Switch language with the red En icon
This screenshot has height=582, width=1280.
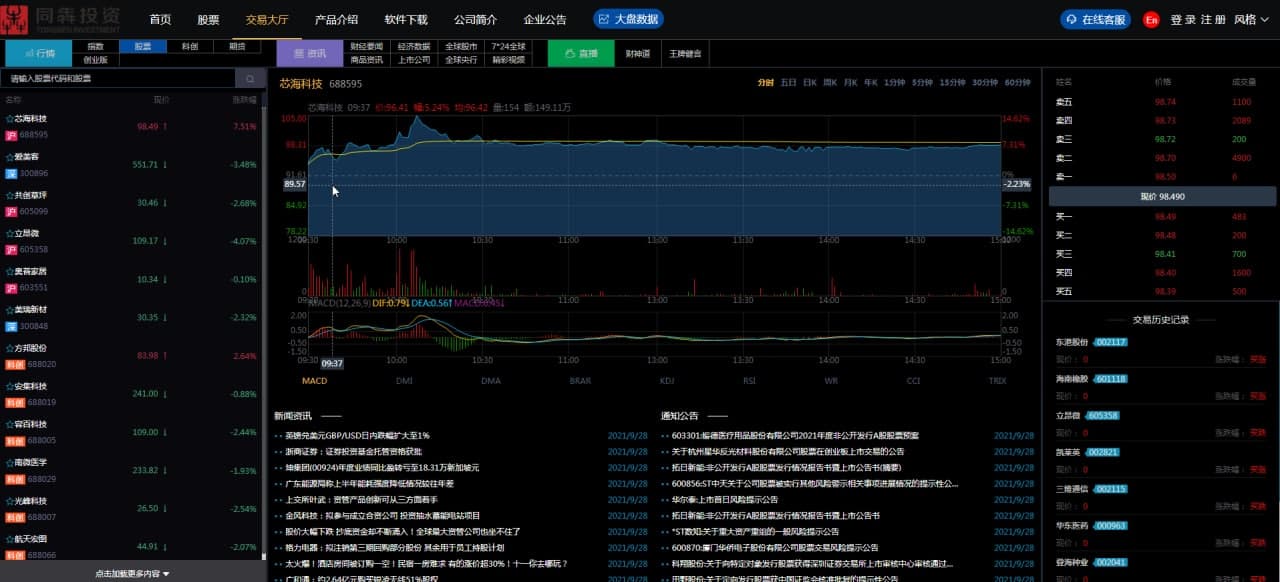1152,19
